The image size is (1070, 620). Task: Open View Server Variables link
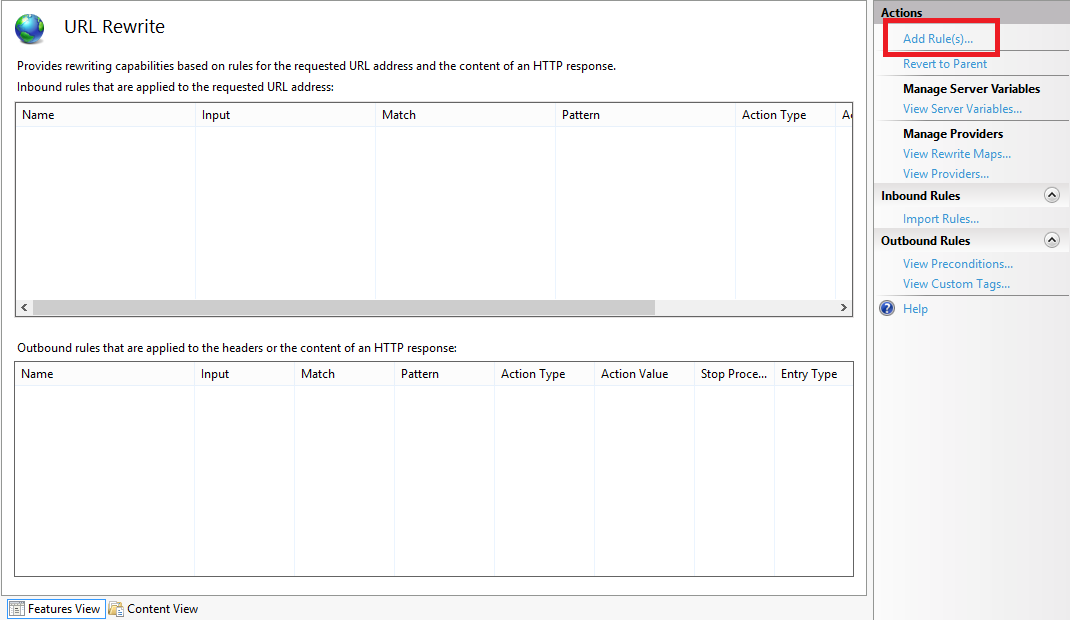pos(962,109)
